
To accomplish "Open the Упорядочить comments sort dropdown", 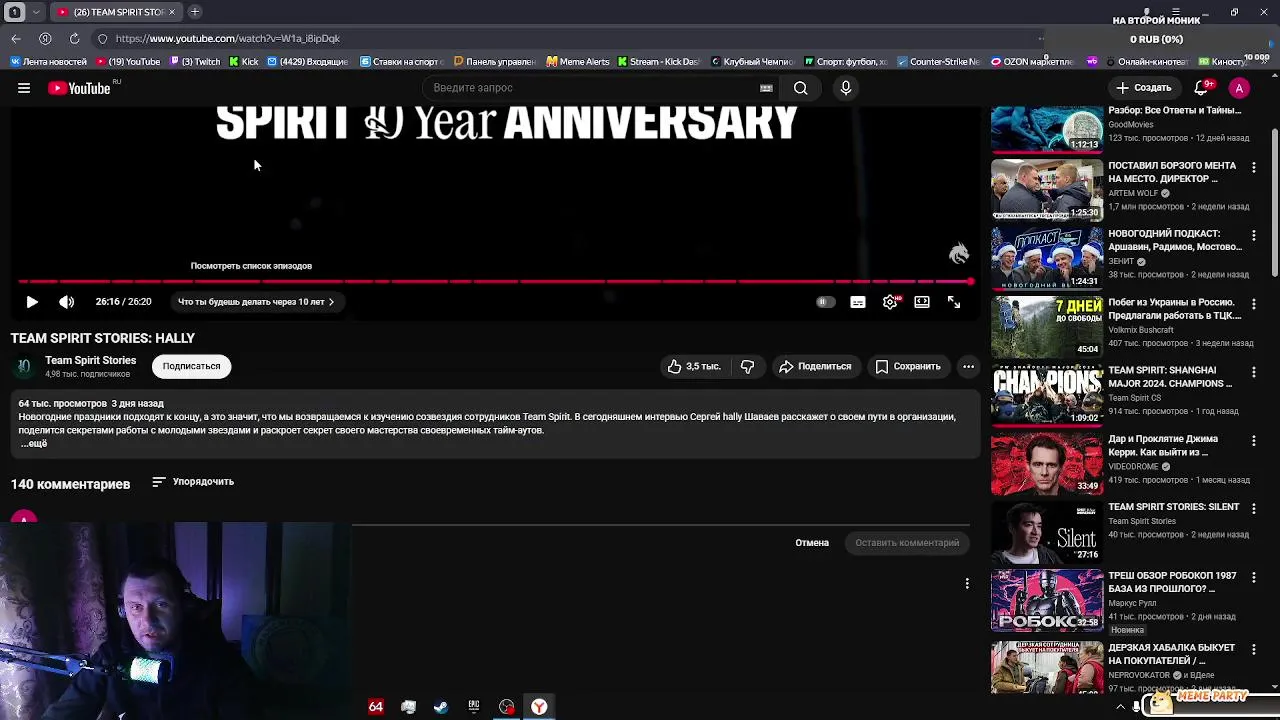I will coord(193,482).
